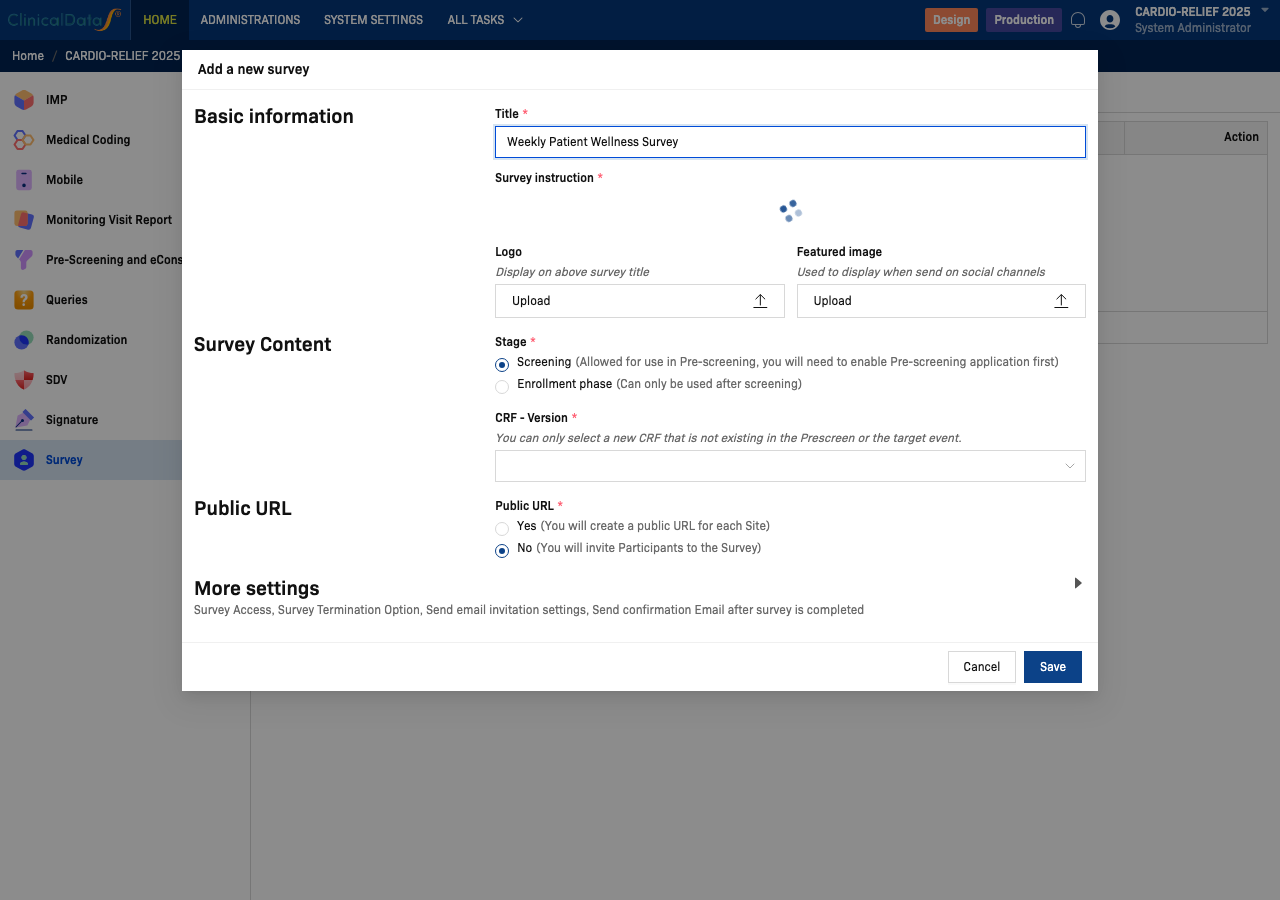Screen dimensions: 1280x900
Task: Click the Mobile sidebar icon
Action: (x=24, y=180)
